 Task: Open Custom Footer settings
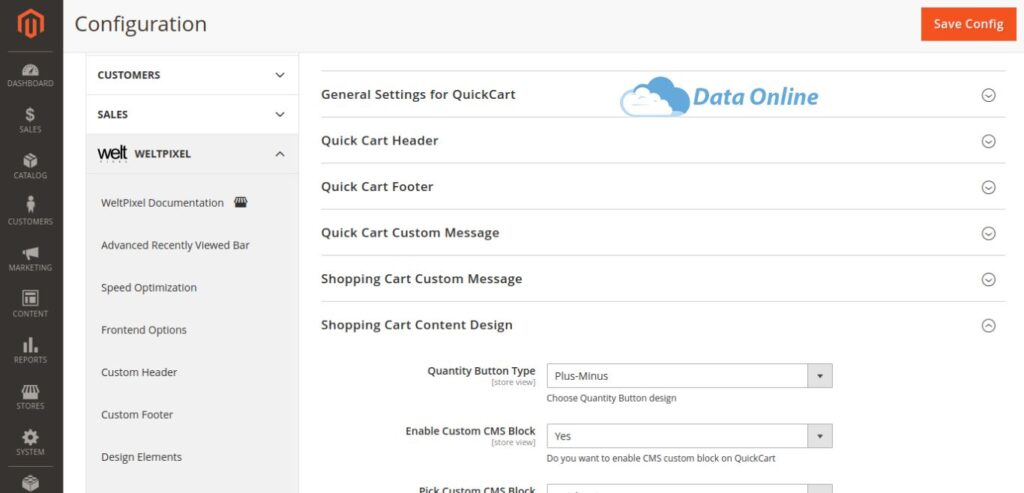point(137,415)
